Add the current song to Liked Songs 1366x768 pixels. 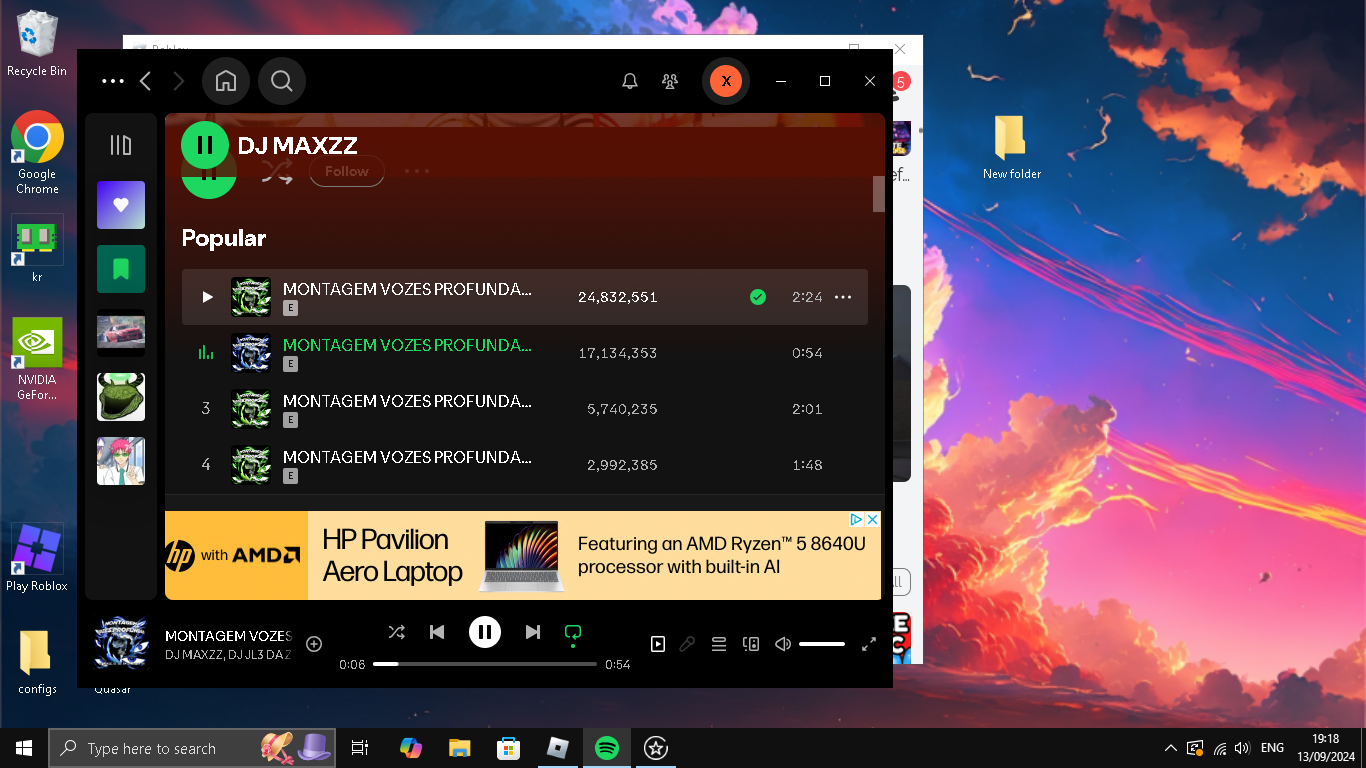point(314,644)
